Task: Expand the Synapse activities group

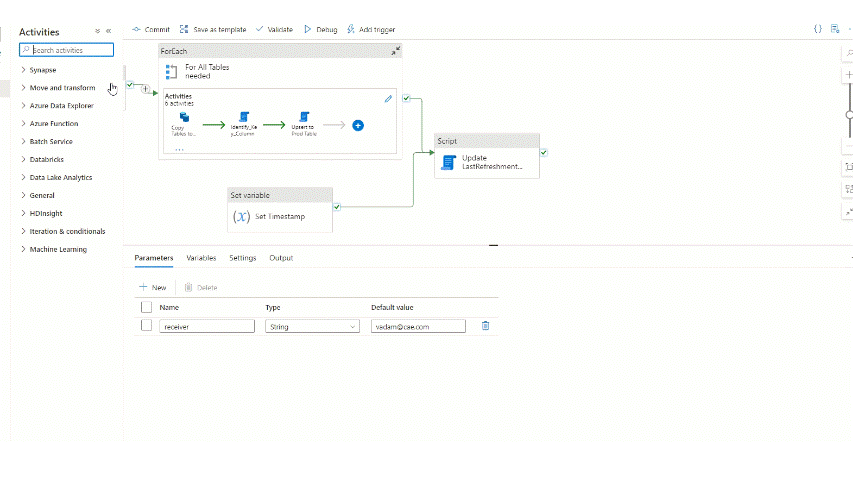Action: pos(42,70)
